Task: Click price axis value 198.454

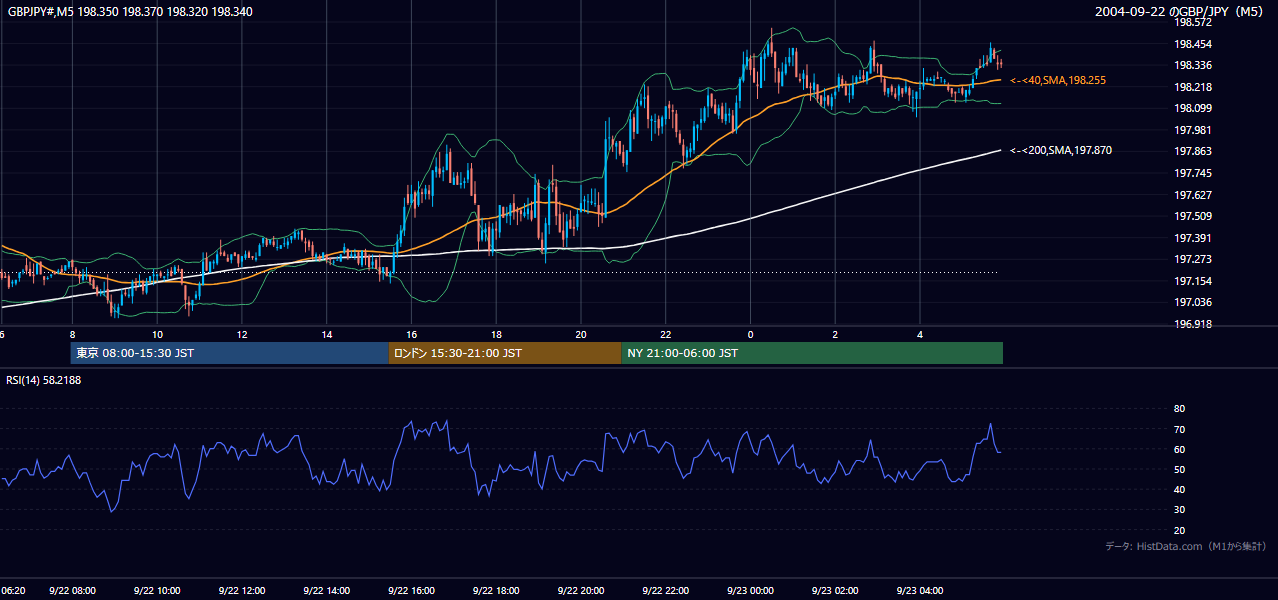Action: tap(1193, 44)
